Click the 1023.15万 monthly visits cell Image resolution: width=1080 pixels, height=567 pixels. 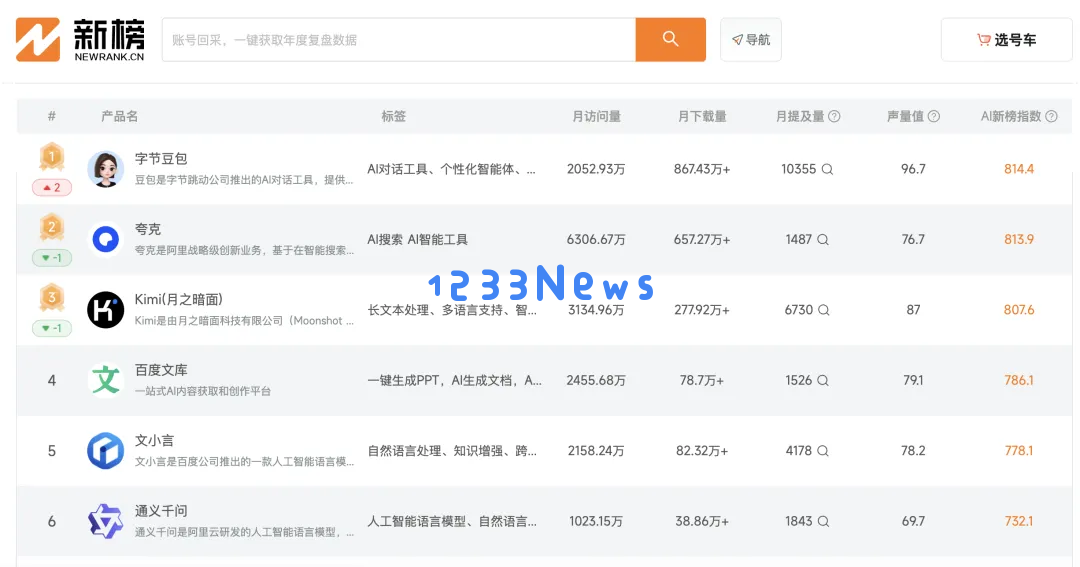click(596, 522)
